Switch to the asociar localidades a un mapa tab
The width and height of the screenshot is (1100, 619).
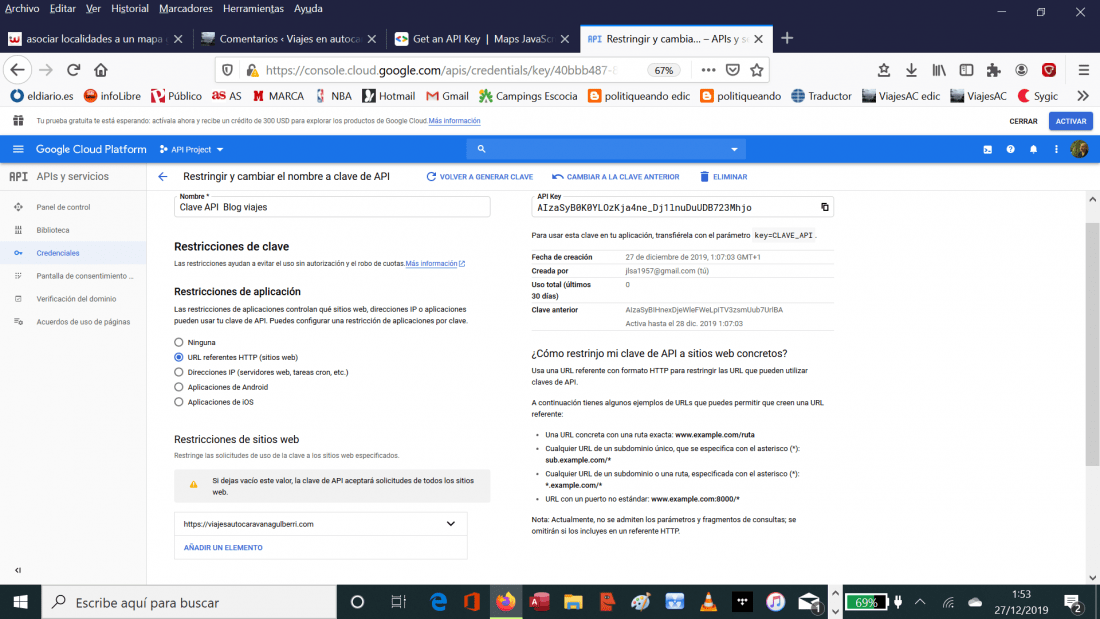[x=94, y=39]
